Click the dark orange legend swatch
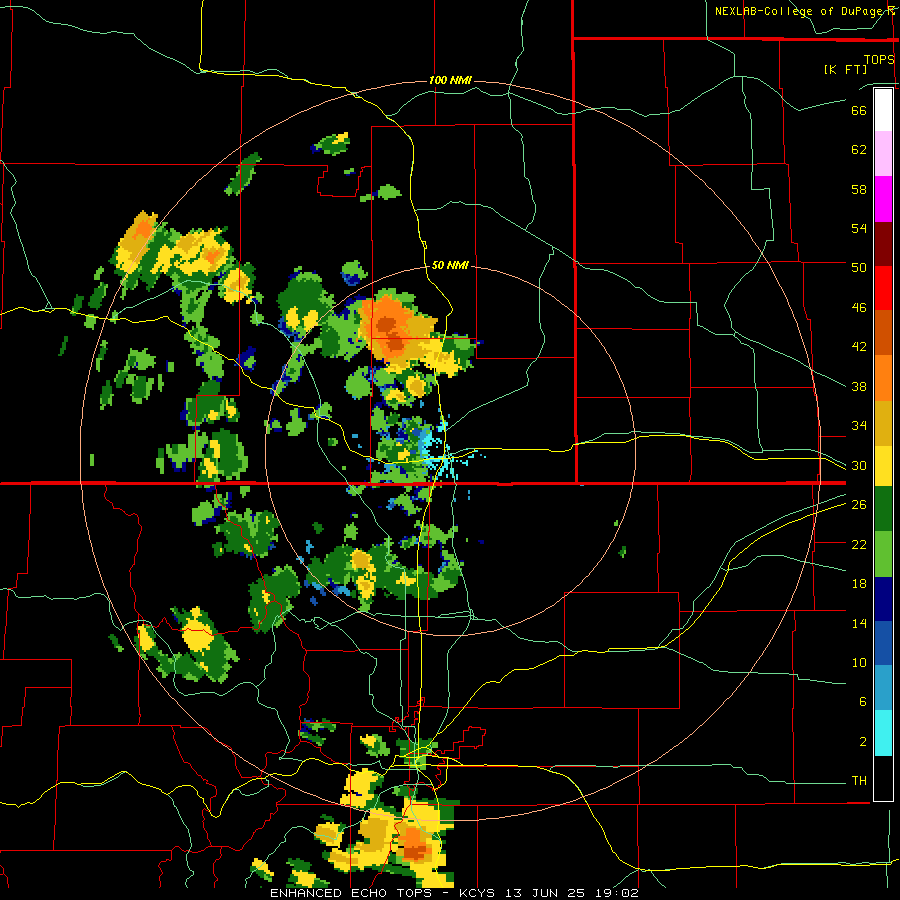The width and height of the screenshot is (900, 900). pyautogui.click(x=883, y=333)
